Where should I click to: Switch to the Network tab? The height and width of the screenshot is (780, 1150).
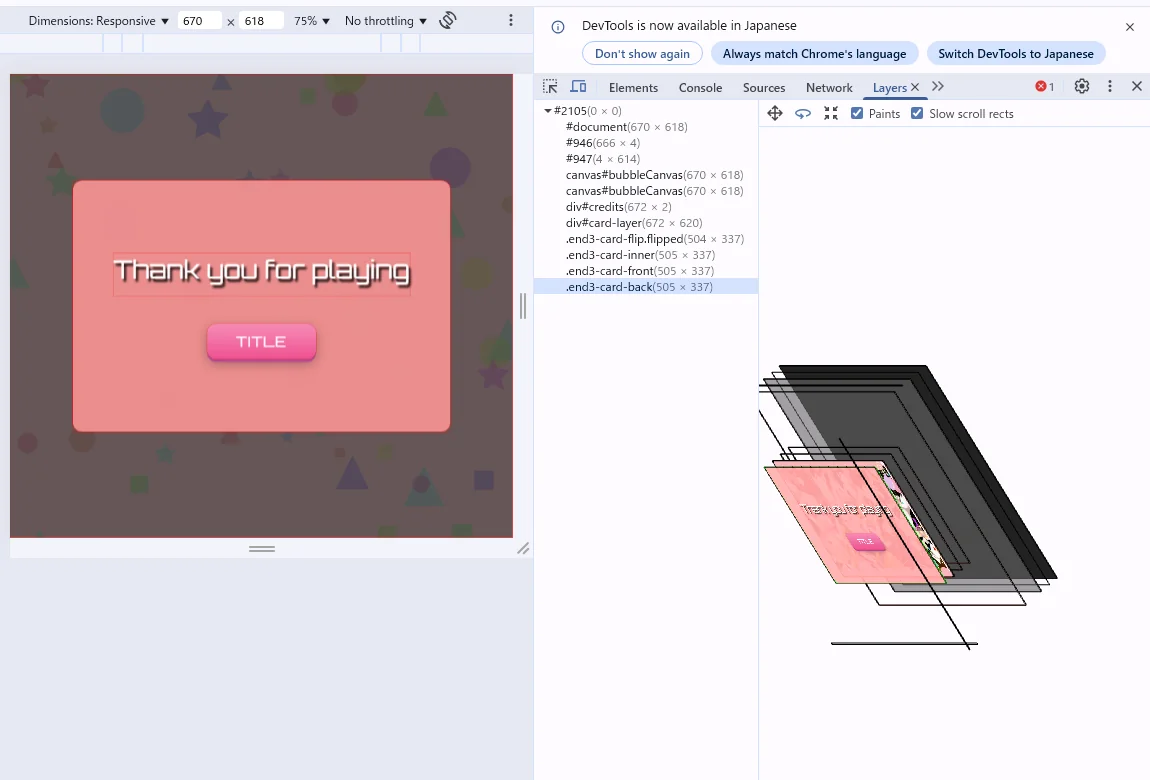click(x=829, y=88)
